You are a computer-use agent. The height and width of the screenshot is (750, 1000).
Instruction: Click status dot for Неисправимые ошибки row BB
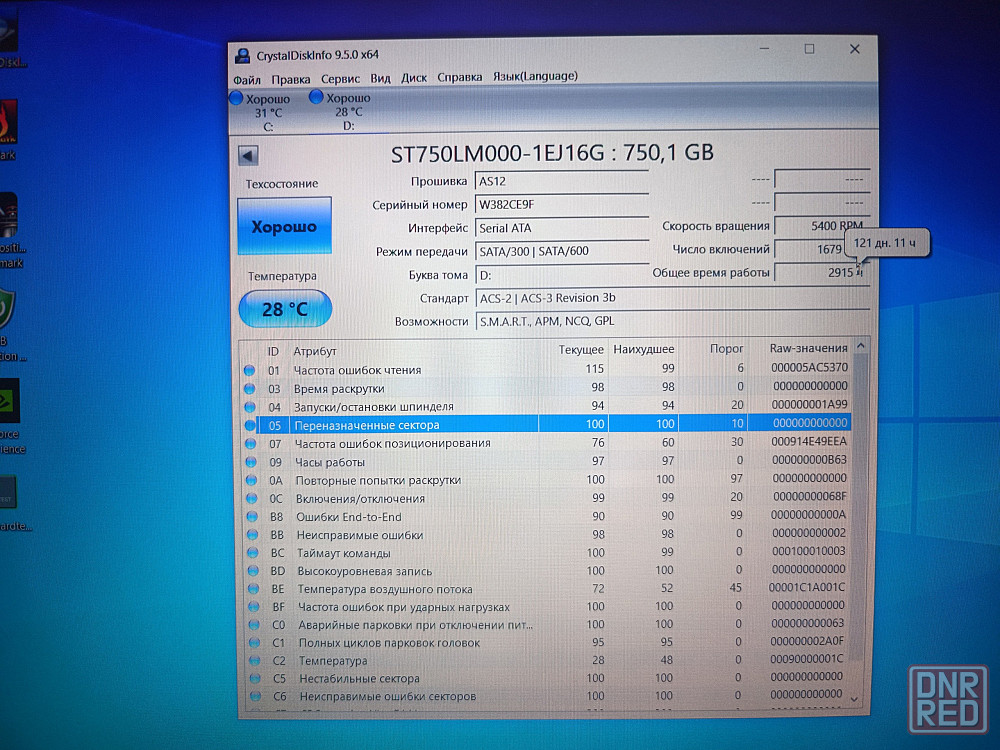[x=253, y=535]
